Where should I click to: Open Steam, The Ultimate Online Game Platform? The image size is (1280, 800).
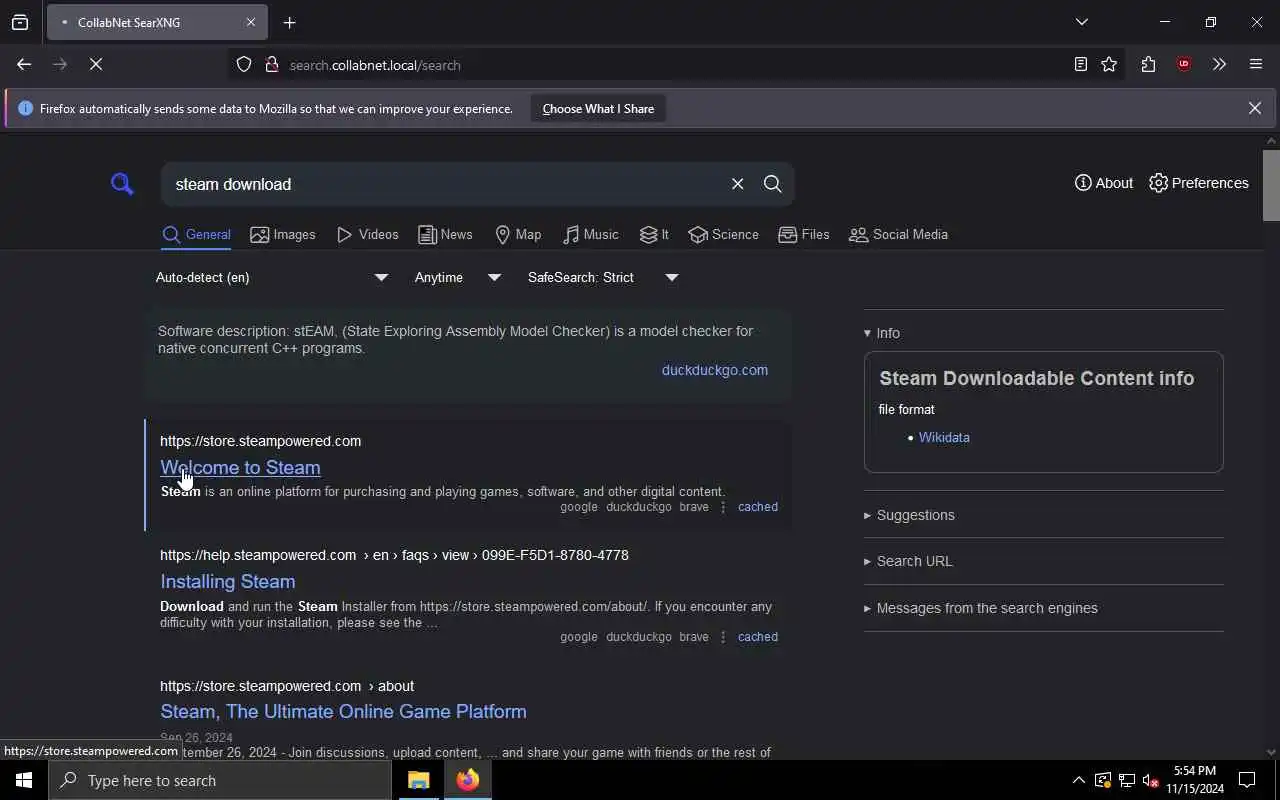[x=343, y=711]
